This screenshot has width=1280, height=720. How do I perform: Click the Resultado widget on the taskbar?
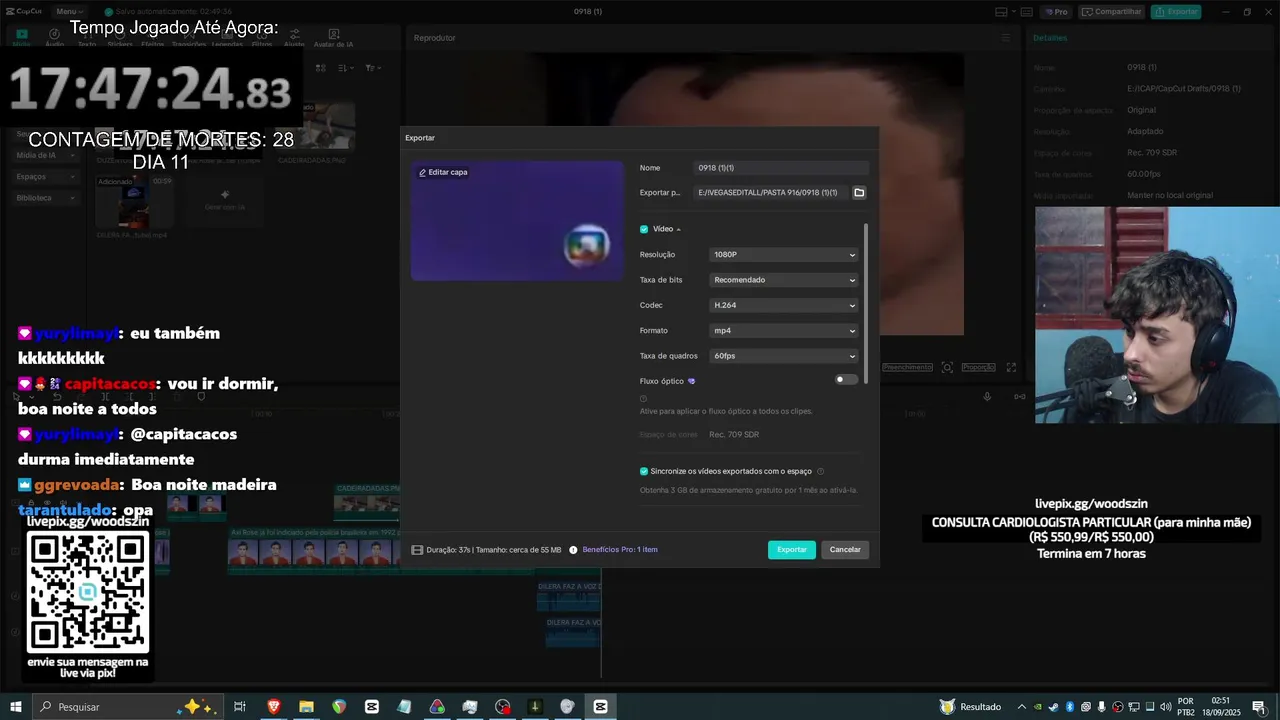coord(970,707)
